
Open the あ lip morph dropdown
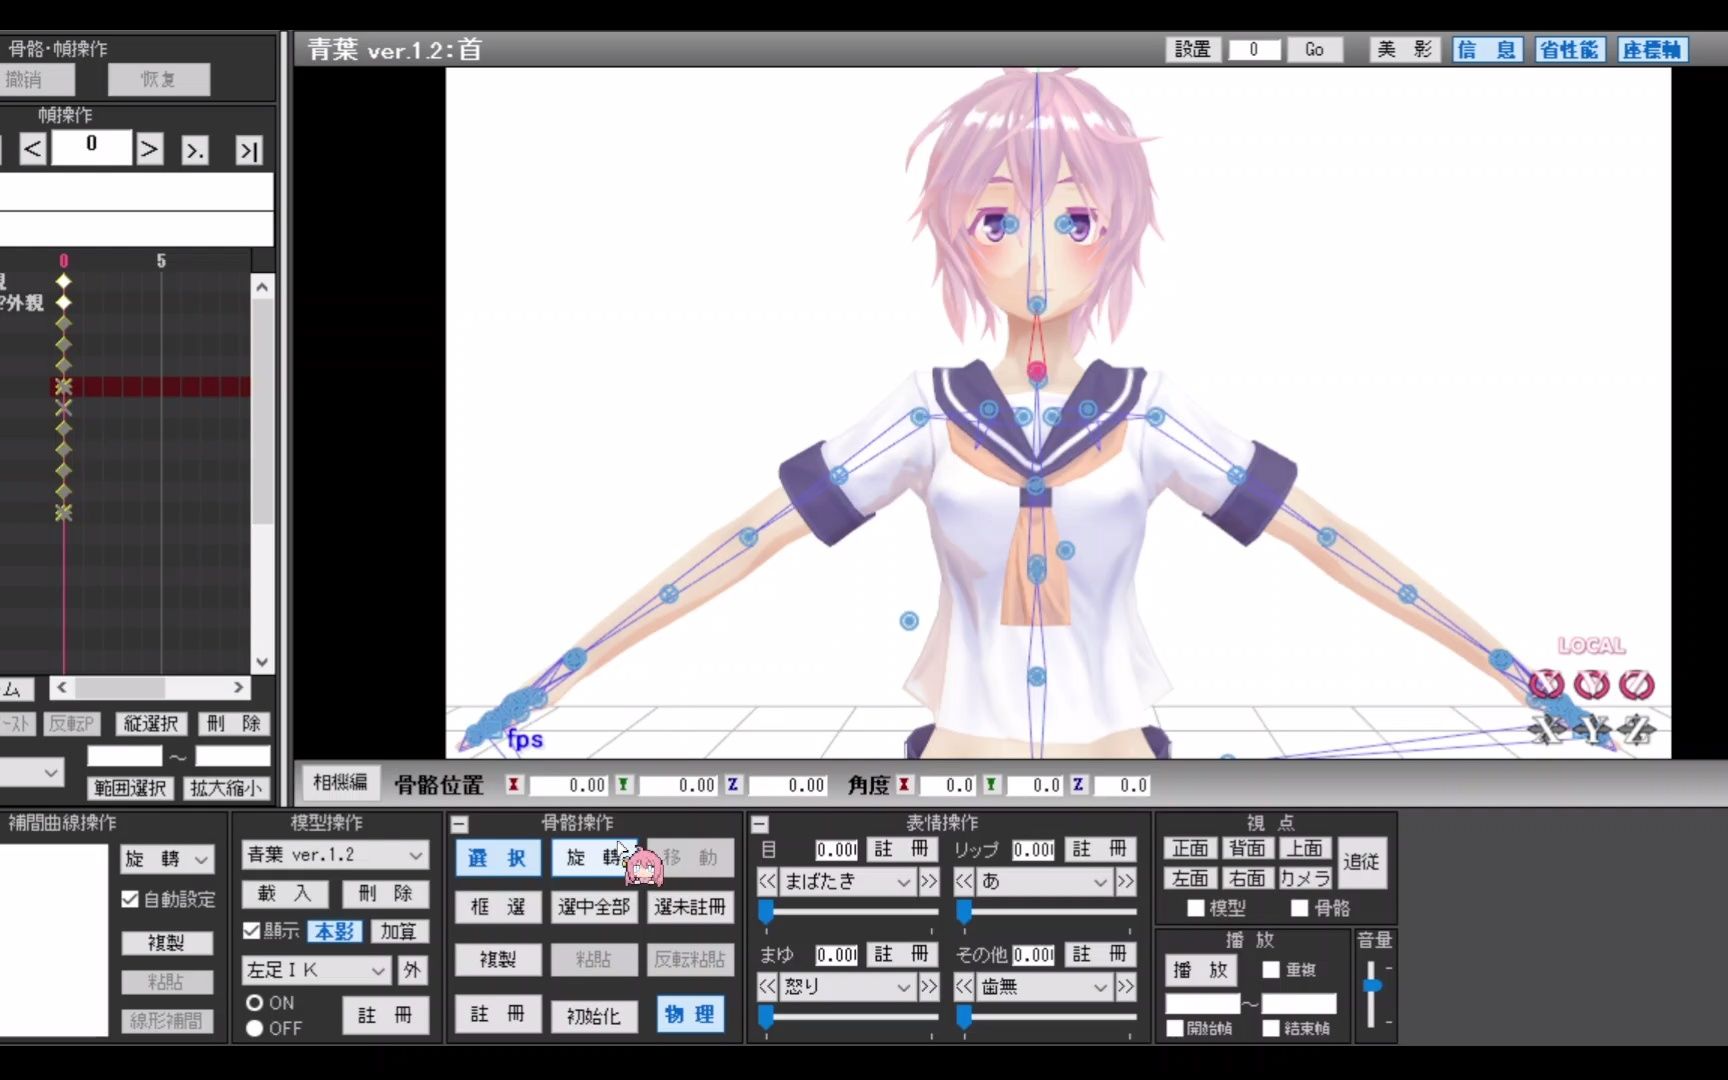click(1045, 881)
